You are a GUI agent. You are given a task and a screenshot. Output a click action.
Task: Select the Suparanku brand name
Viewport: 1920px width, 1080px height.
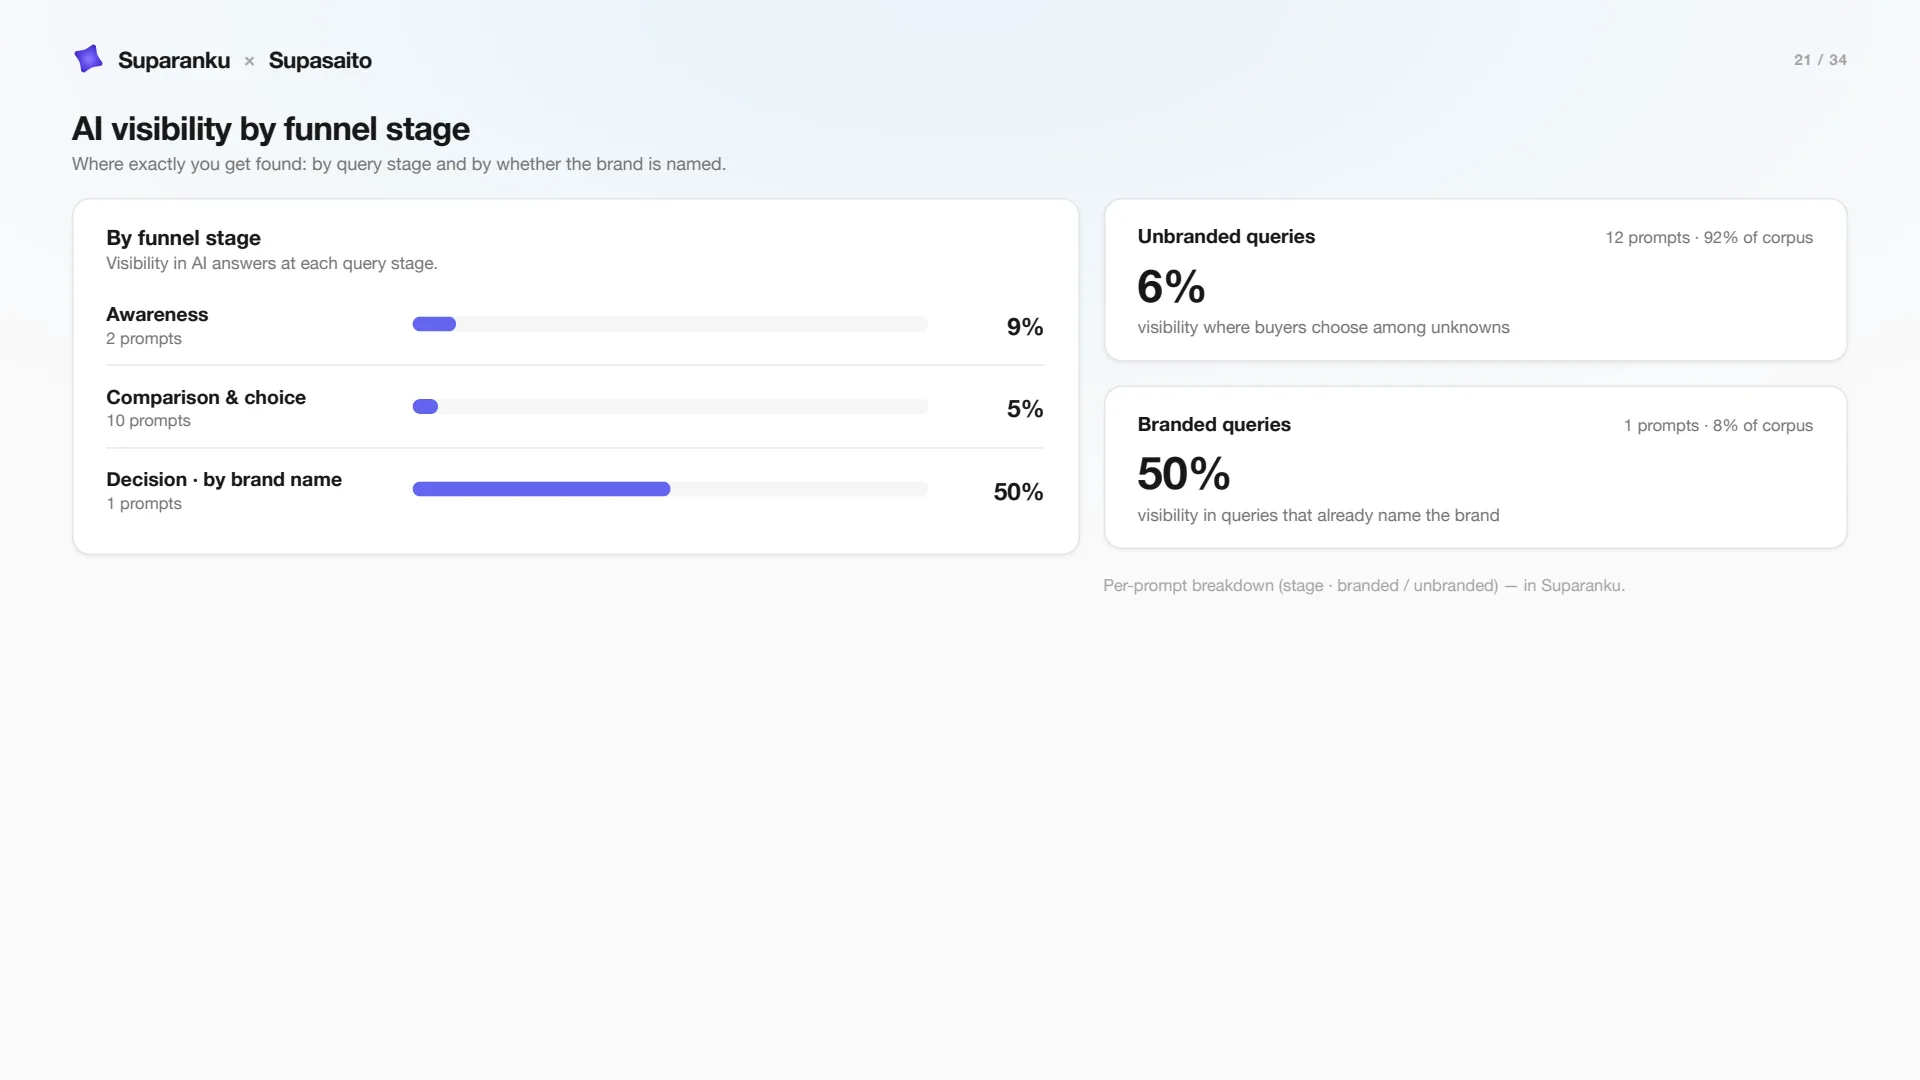point(174,60)
